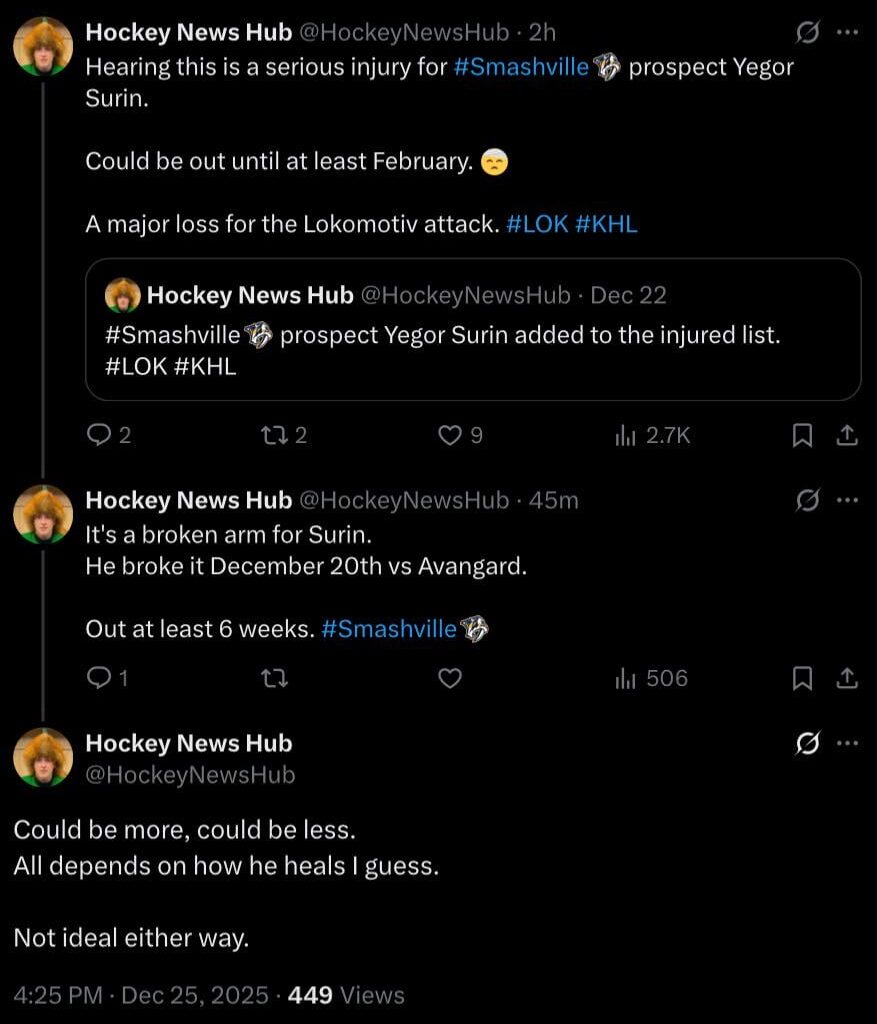Open the #KHL hashtag in first tweet
Screen dimensions: 877x1024
pos(606,225)
